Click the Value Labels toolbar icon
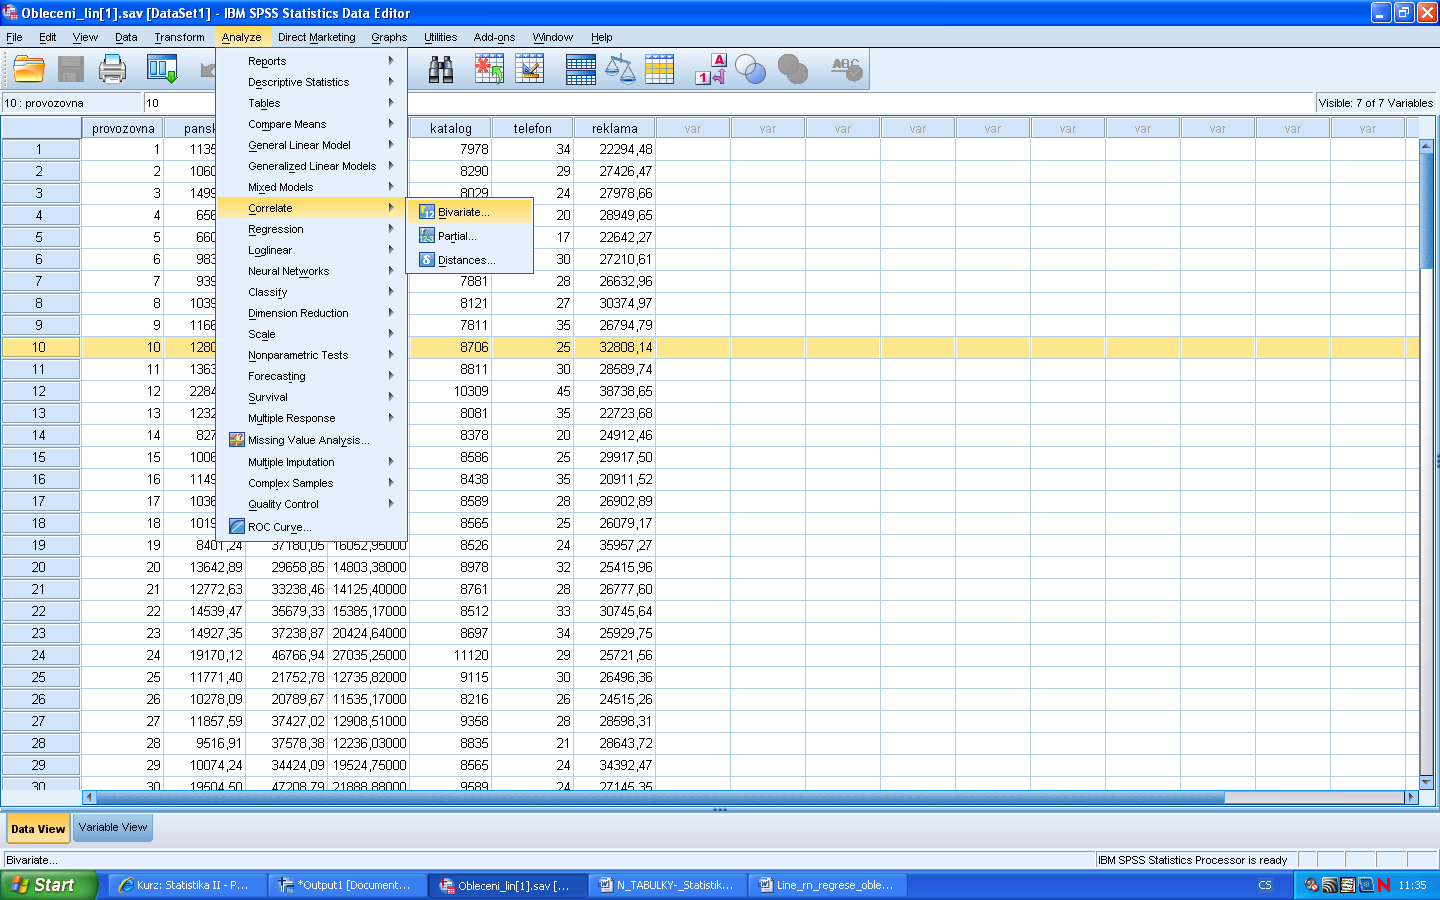This screenshot has width=1440, height=900. (710, 69)
